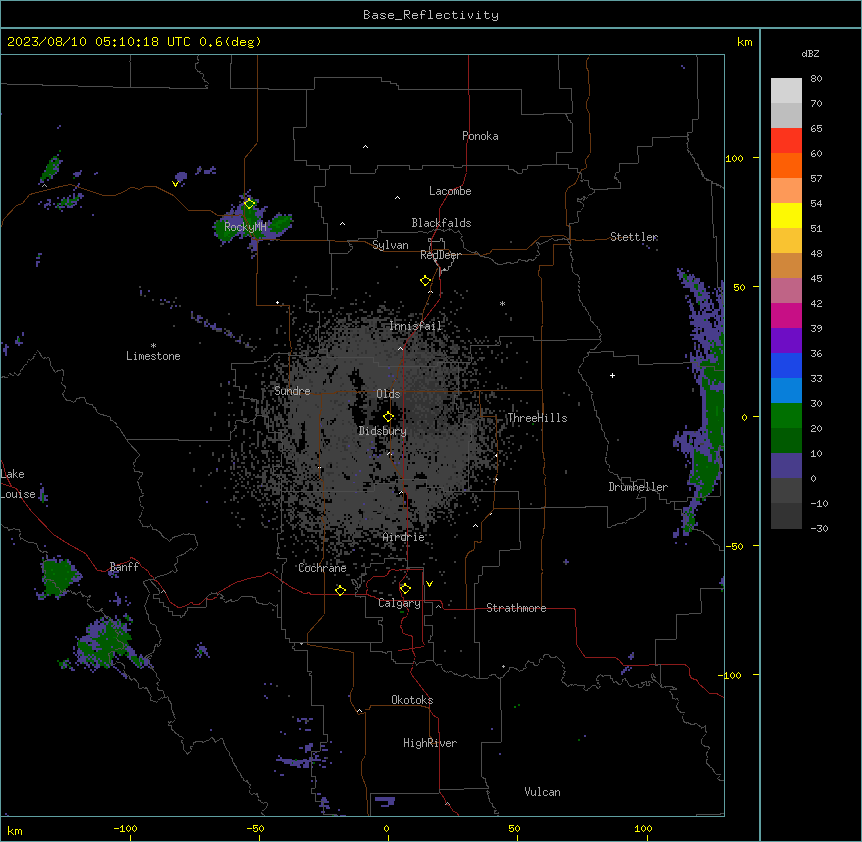The height and width of the screenshot is (842, 862).
Task: Click the Blackfalds city label
Action: click(441, 223)
